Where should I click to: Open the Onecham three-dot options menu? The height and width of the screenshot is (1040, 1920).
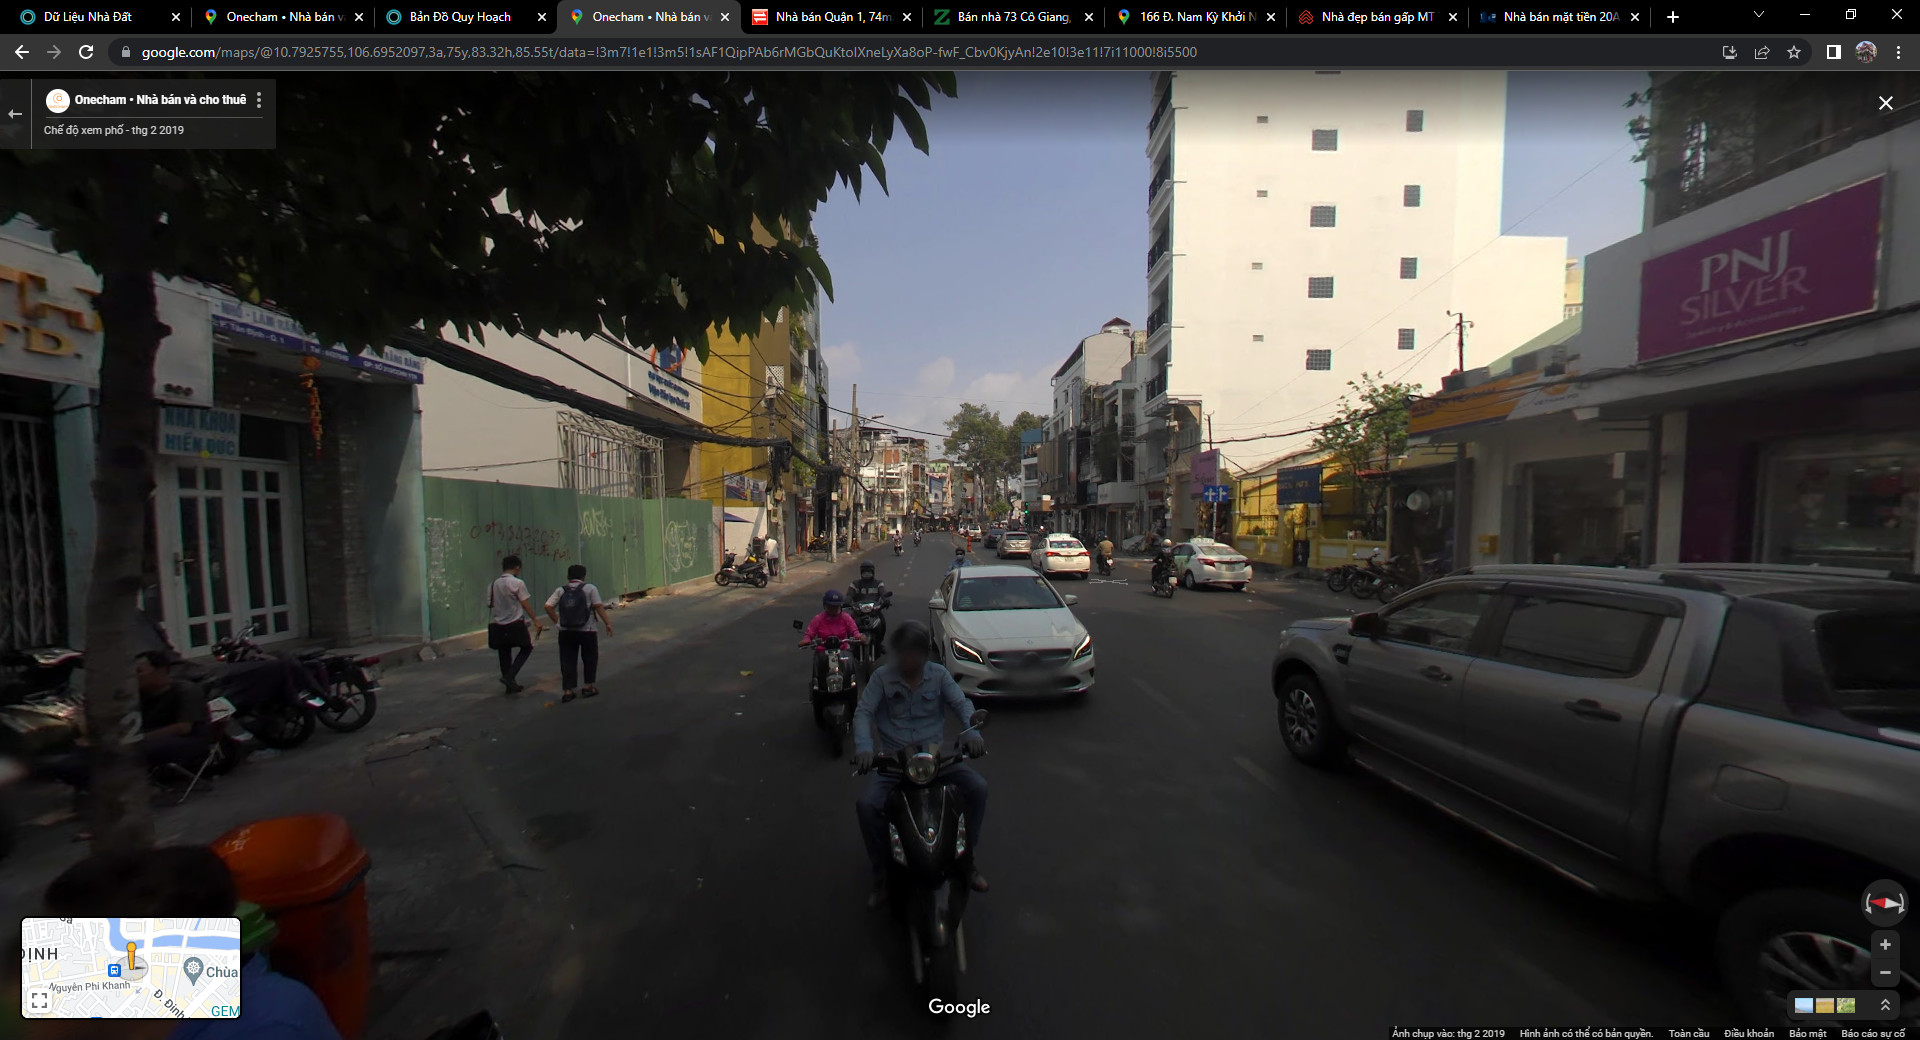tap(259, 100)
